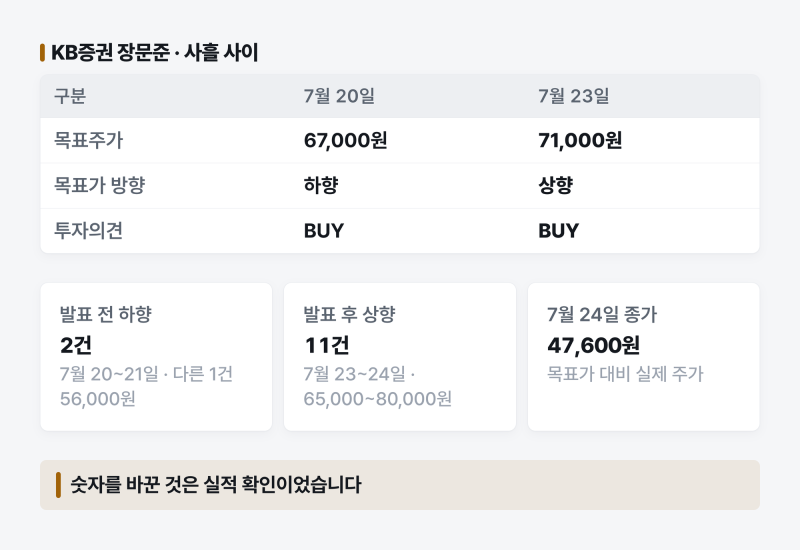Click the BUY cell under 7월 23일
Screen dimensions: 800x550
click(558, 231)
